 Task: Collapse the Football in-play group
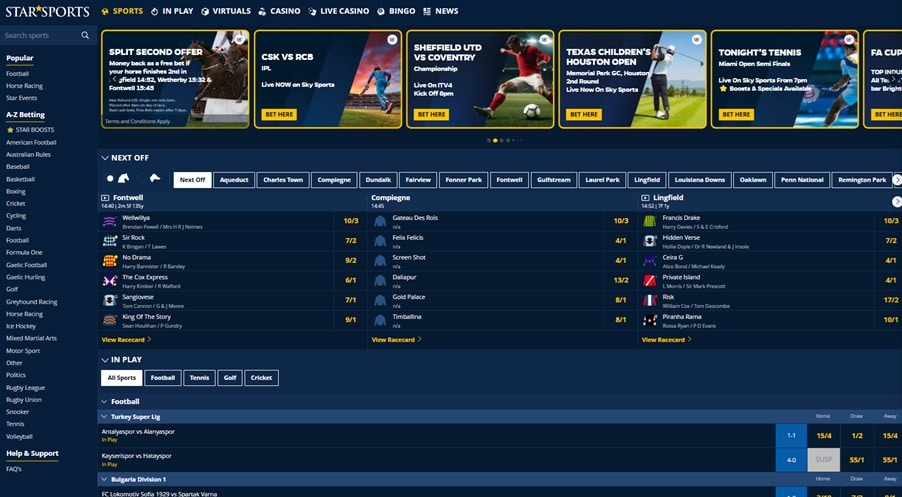[x=105, y=402]
